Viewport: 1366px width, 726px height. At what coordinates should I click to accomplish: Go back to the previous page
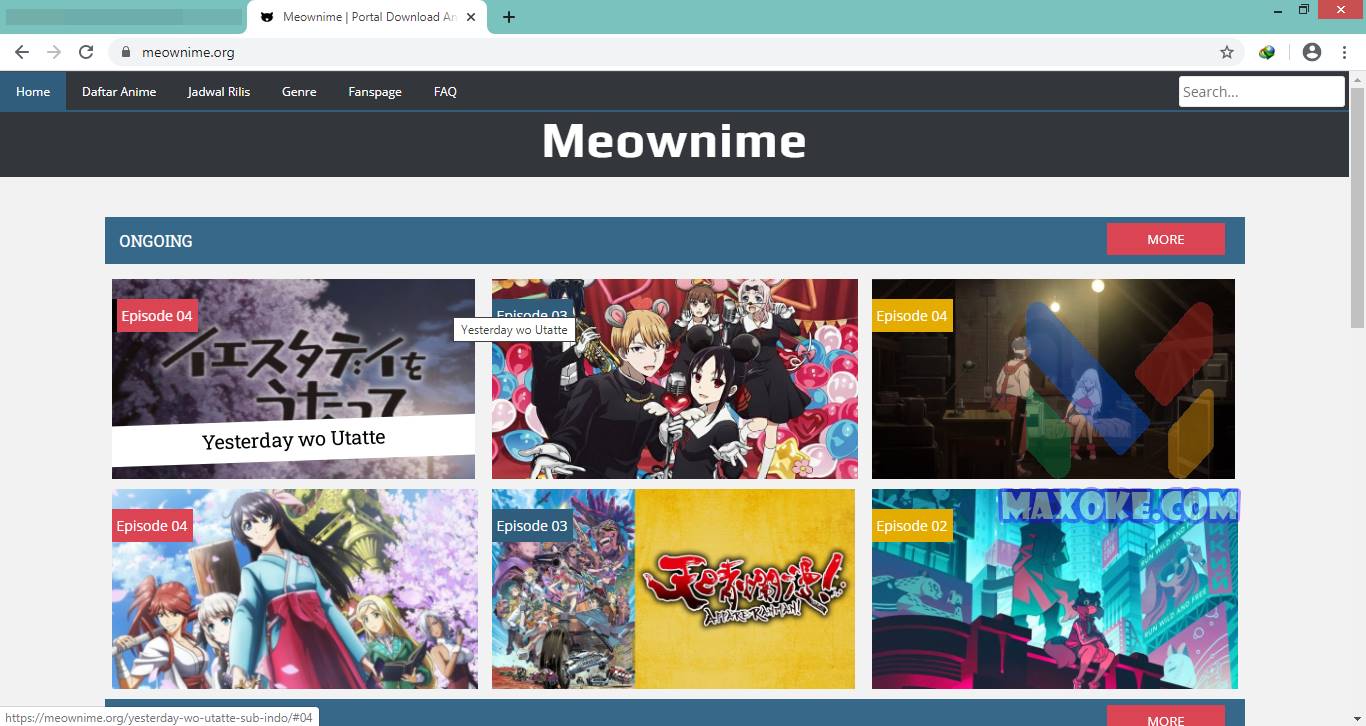22,52
